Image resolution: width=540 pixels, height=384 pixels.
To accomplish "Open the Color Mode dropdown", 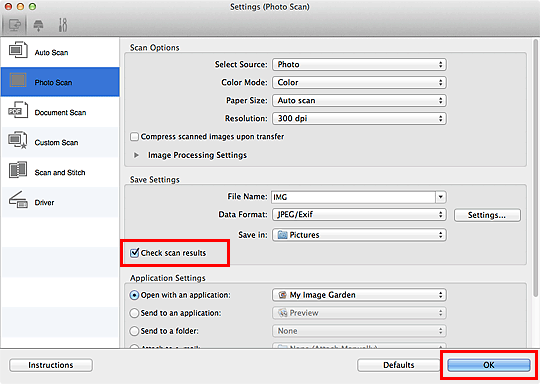I will [x=359, y=82].
